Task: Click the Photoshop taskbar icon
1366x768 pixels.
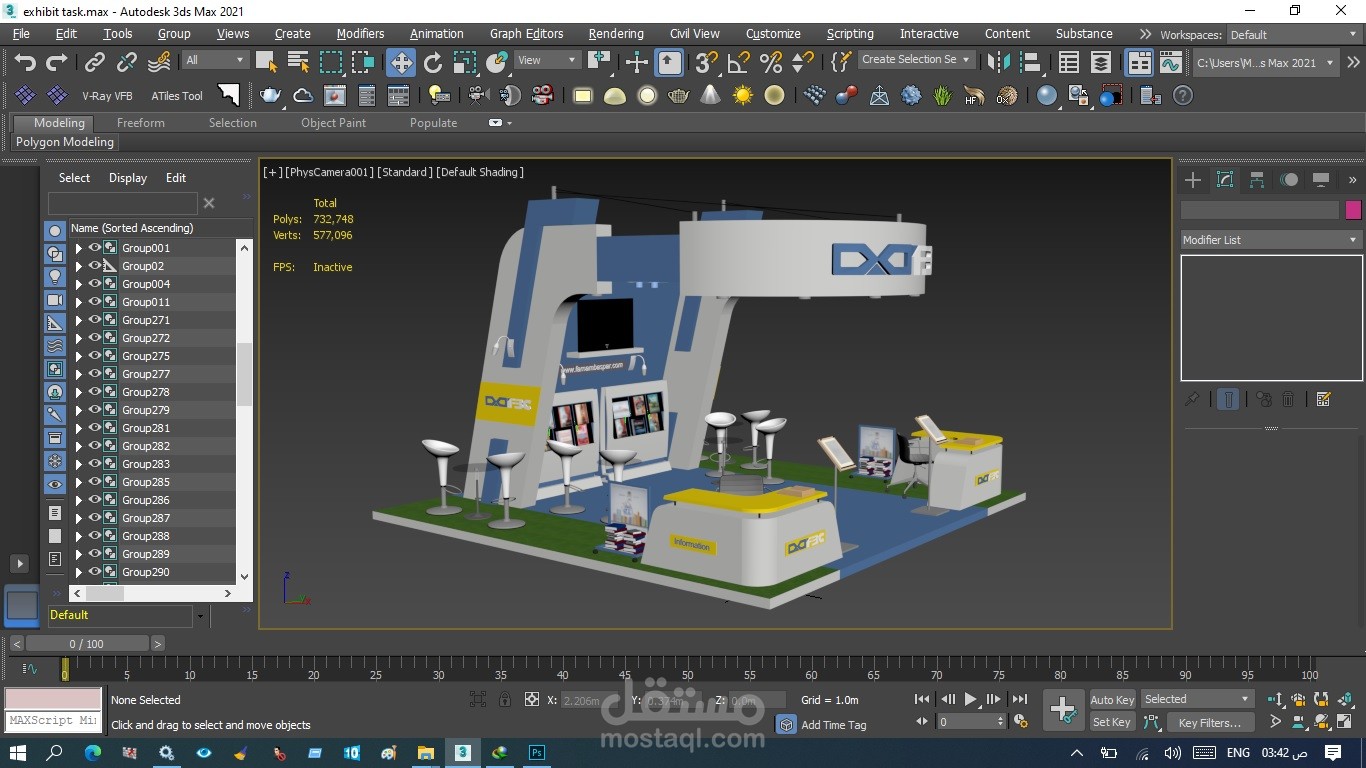Action: tap(537, 752)
